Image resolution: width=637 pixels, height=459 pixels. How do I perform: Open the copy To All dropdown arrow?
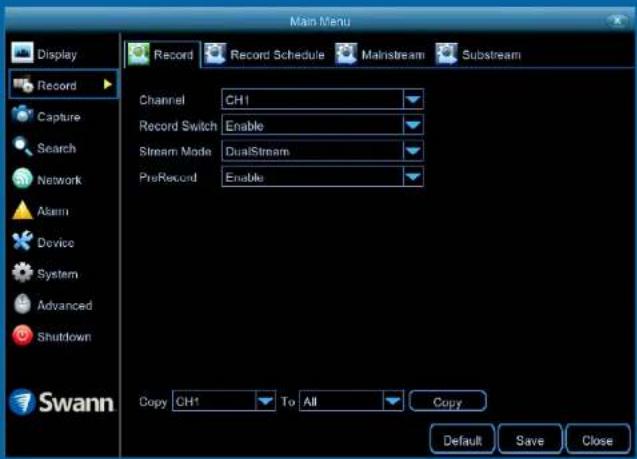point(393,401)
